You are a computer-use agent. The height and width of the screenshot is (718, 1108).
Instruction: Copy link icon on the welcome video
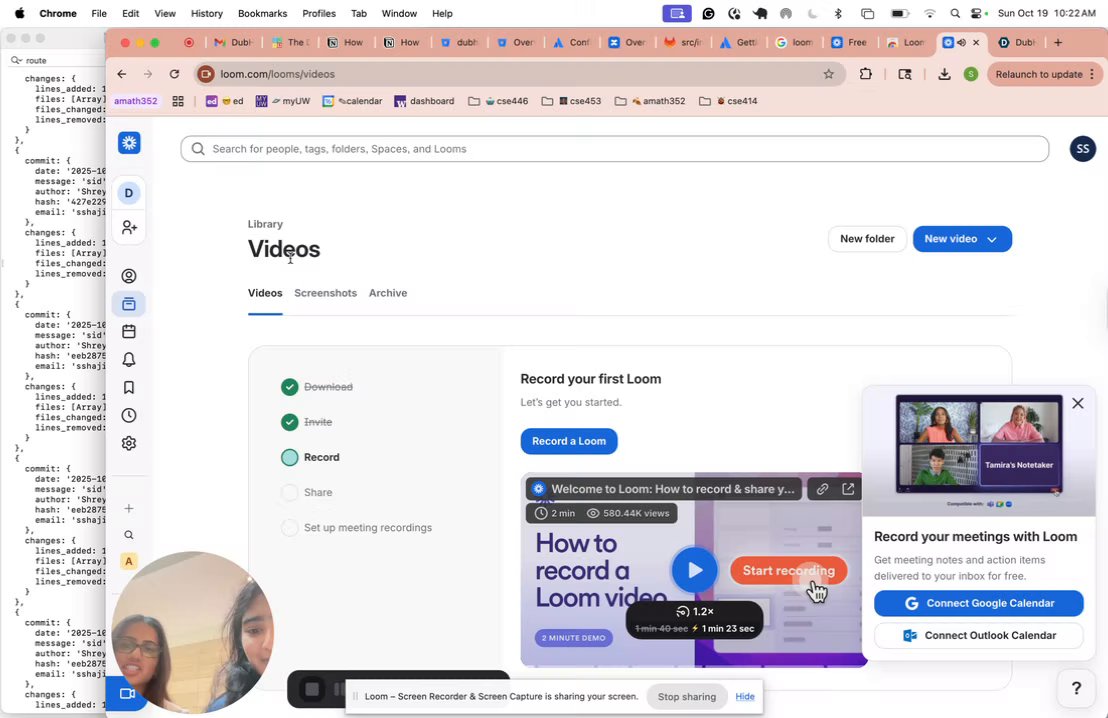(823, 489)
